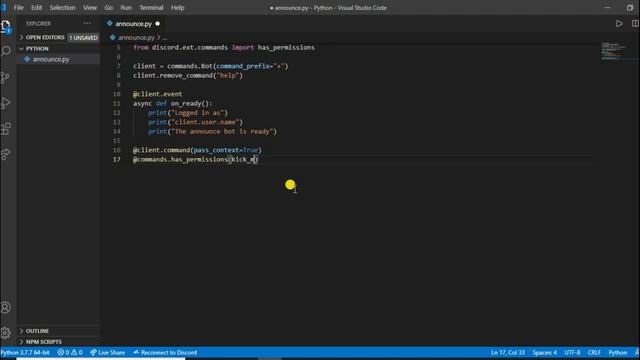This screenshot has width=640, height=360.
Task: Click line number 17 in gutter
Action: (x=117, y=159)
